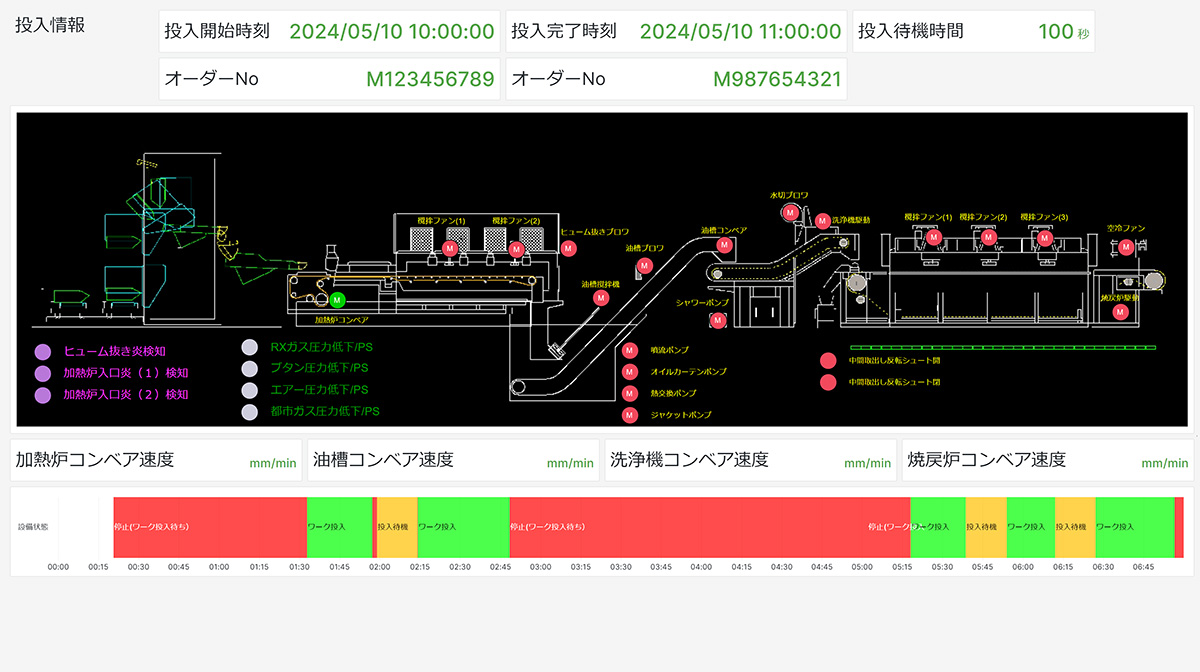Select the 油槽ブロワ motor icon
This screenshot has width=1200, height=672.
[x=644, y=266]
